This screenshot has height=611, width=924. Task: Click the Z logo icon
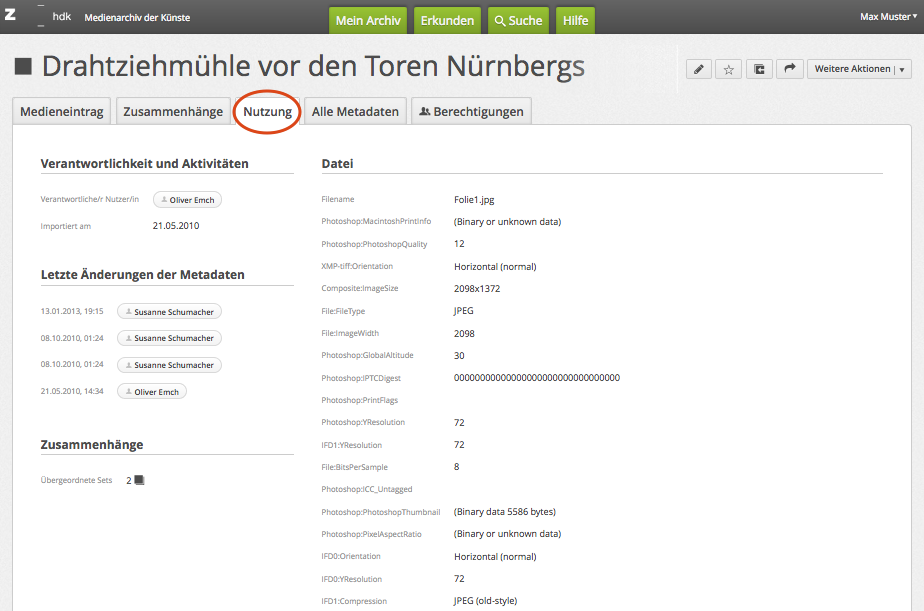(x=10, y=17)
